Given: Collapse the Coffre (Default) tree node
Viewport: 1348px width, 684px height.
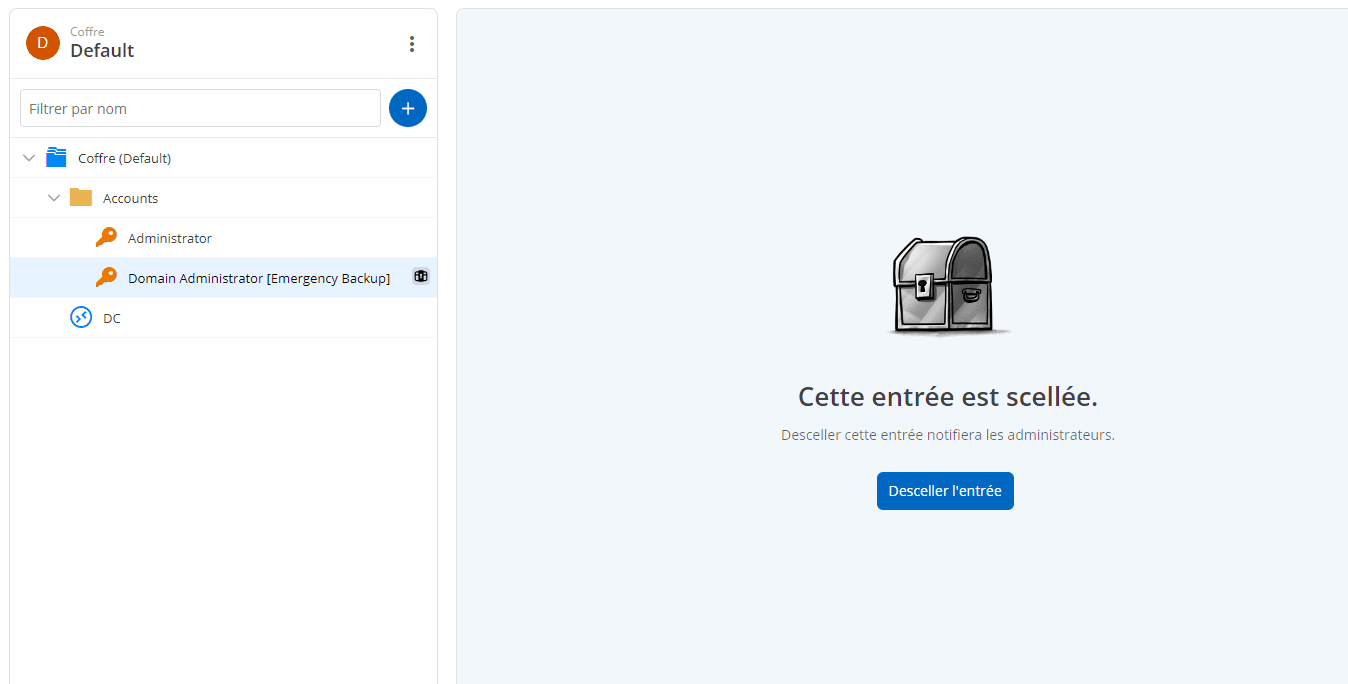Looking at the screenshot, I should [x=28, y=157].
